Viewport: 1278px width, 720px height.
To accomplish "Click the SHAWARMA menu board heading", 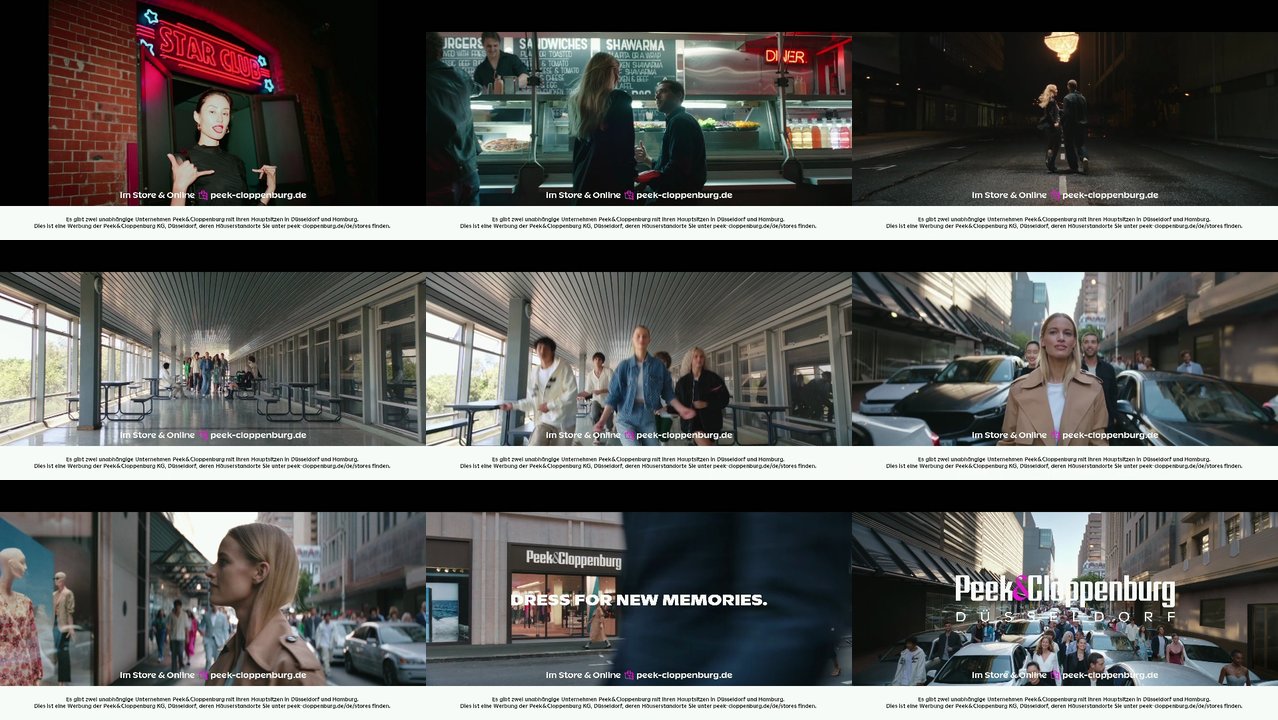I will point(634,44).
